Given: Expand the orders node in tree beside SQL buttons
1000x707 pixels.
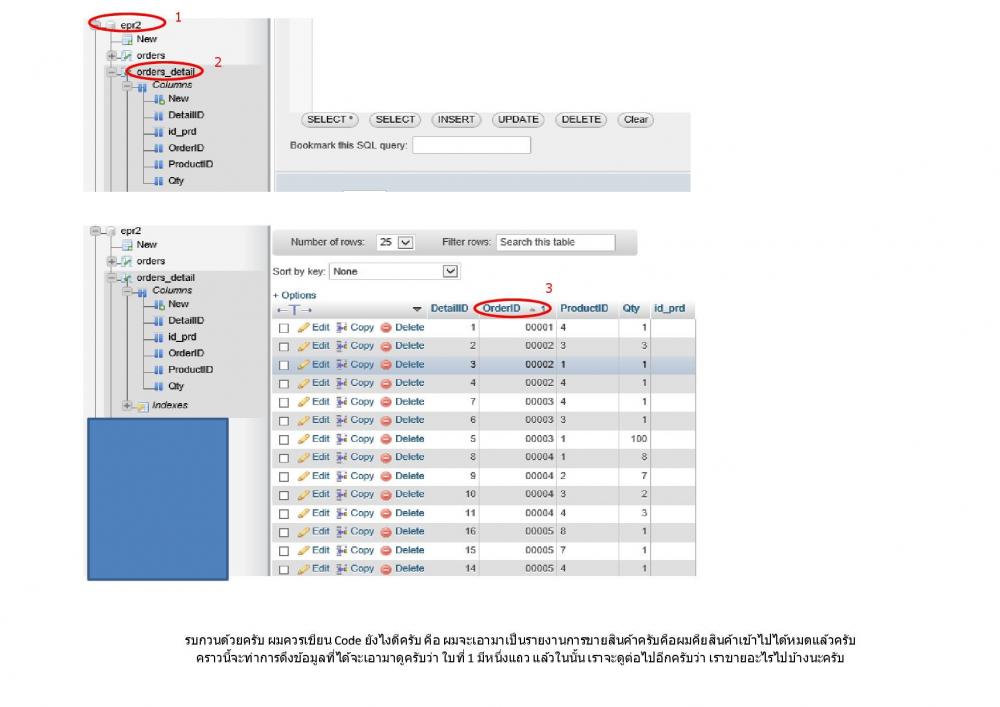Looking at the screenshot, I should [x=112, y=56].
